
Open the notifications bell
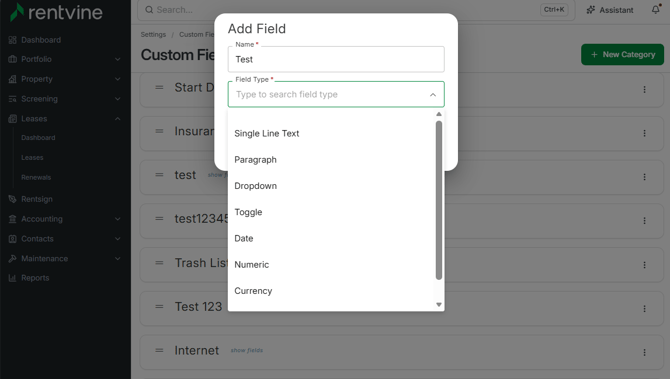tap(656, 9)
